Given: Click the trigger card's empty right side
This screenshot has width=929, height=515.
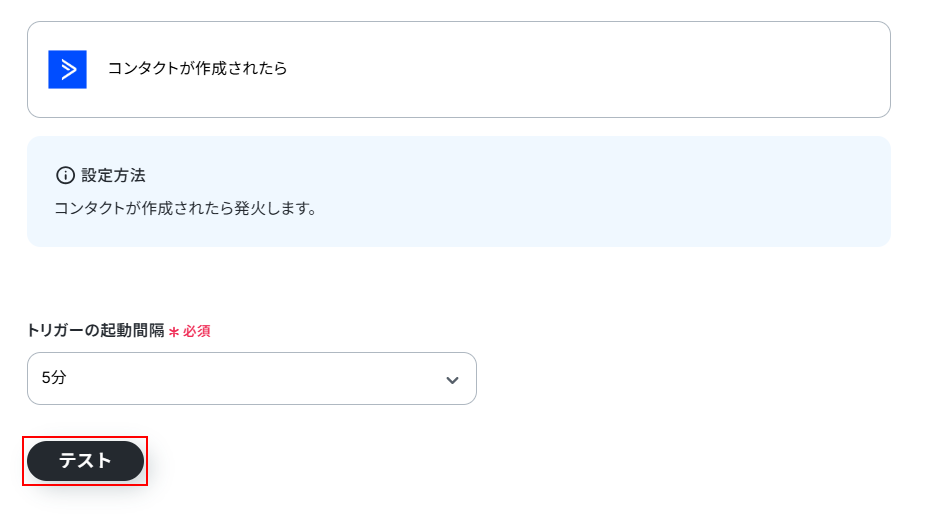Looking at the screenshot, I should (x=650, y=69).
